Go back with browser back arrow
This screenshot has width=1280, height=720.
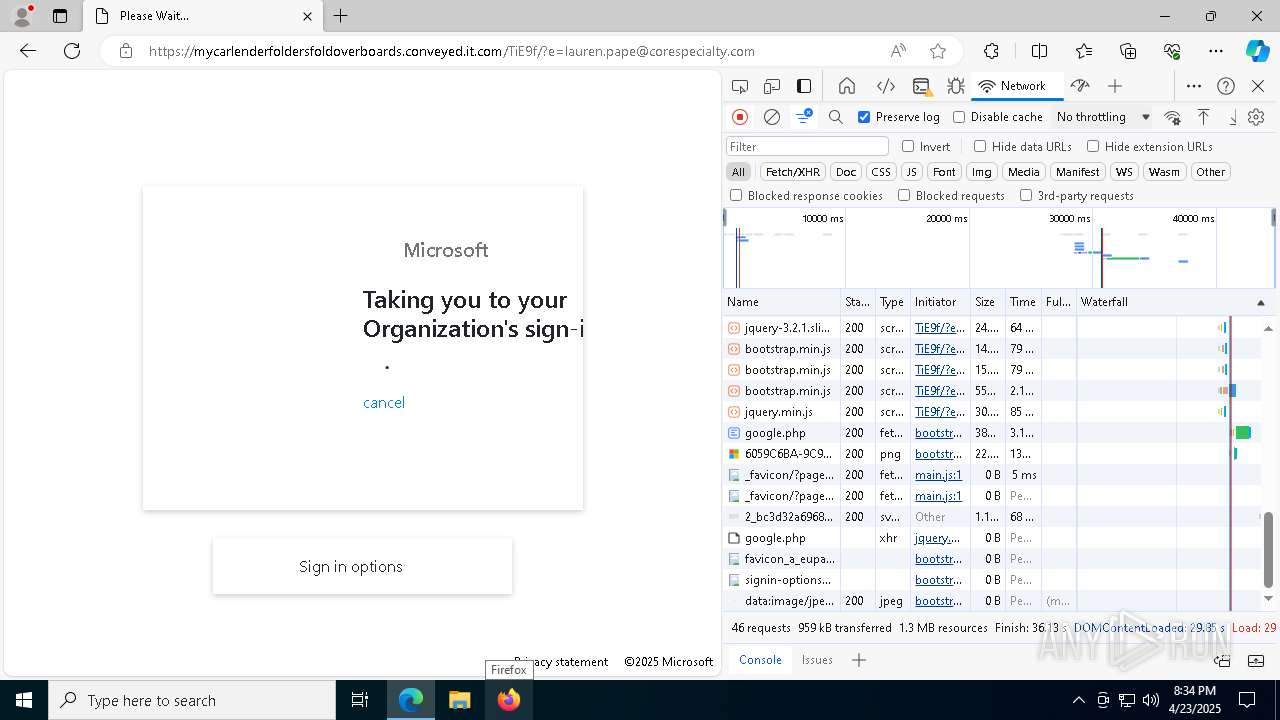28,51
